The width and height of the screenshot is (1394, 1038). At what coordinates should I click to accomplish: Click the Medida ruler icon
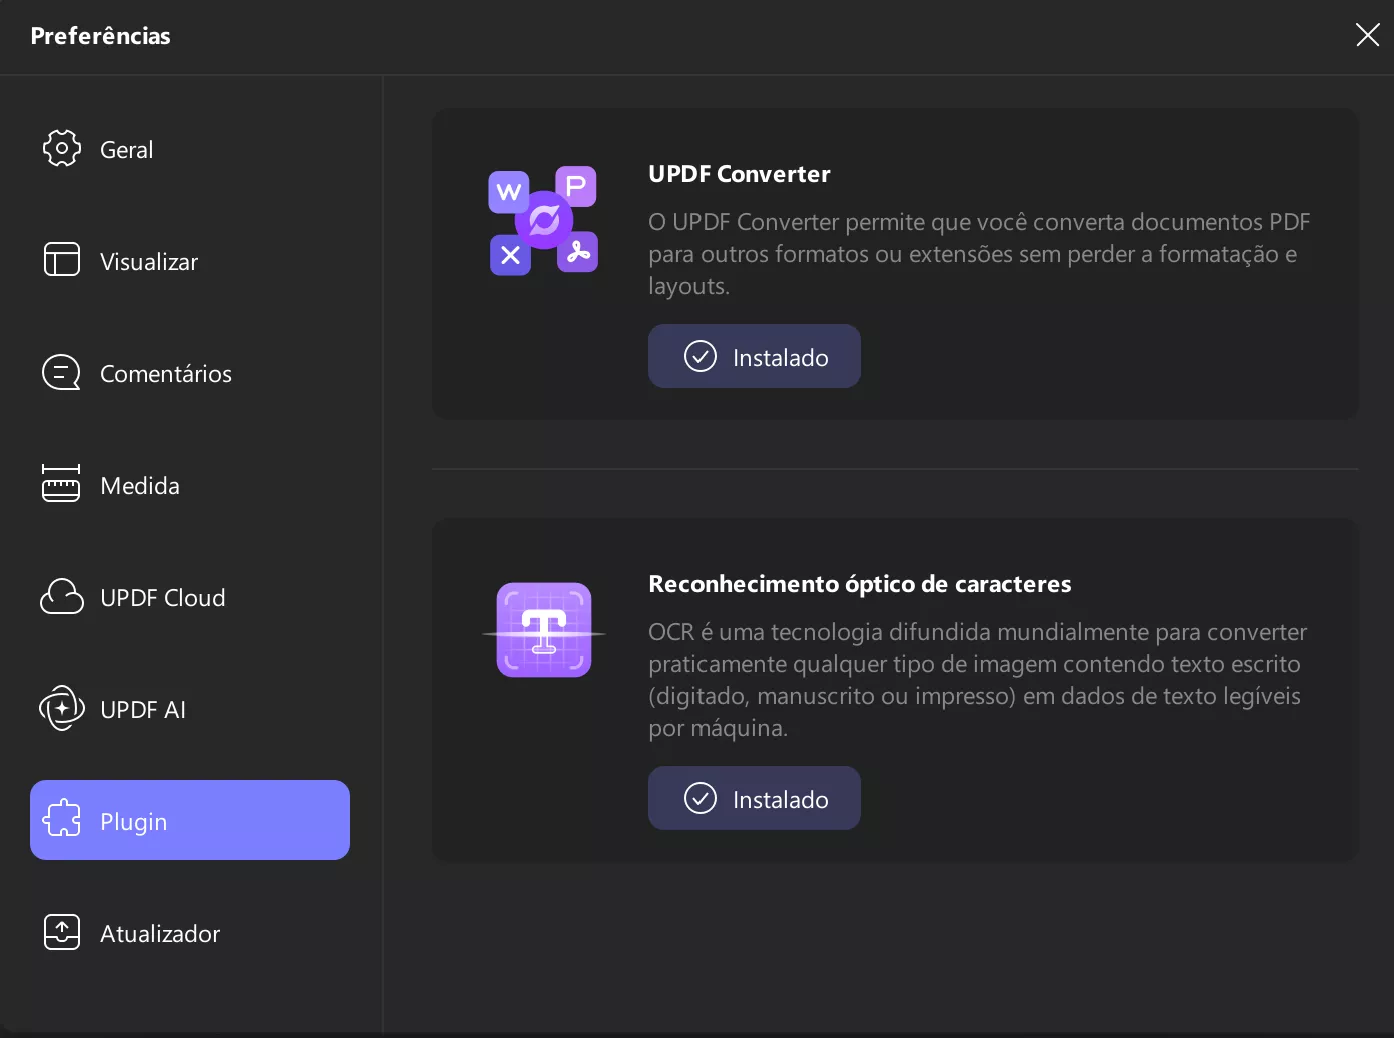(x=61, y=483)
